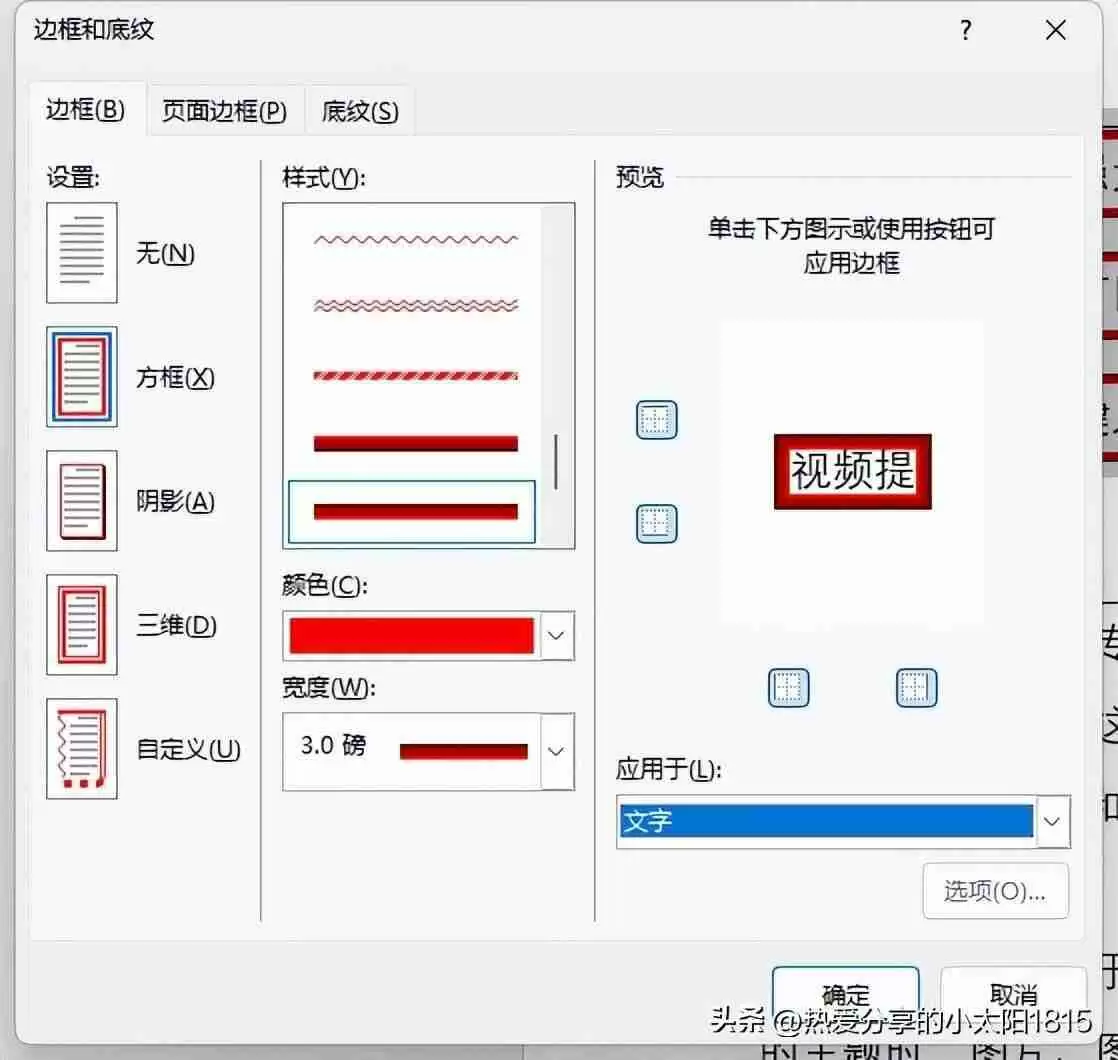Select the 方框 (Box) border setting

(82, 377)
